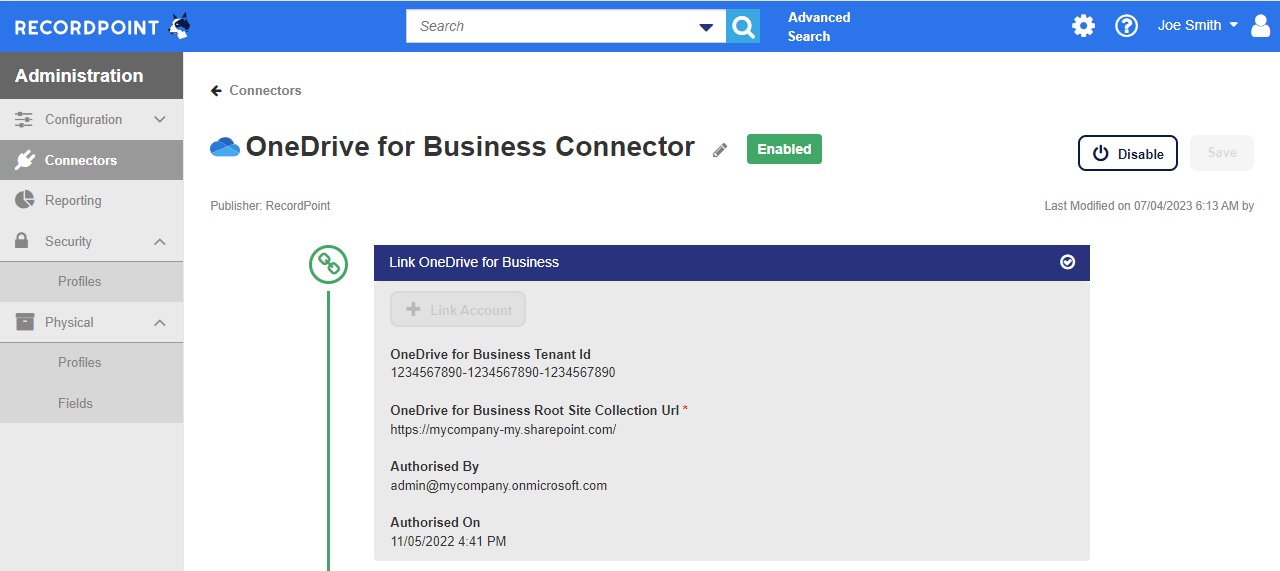1280x571 pixels.
Task: Click the magnifying glass search button
Action: (743, 26)
